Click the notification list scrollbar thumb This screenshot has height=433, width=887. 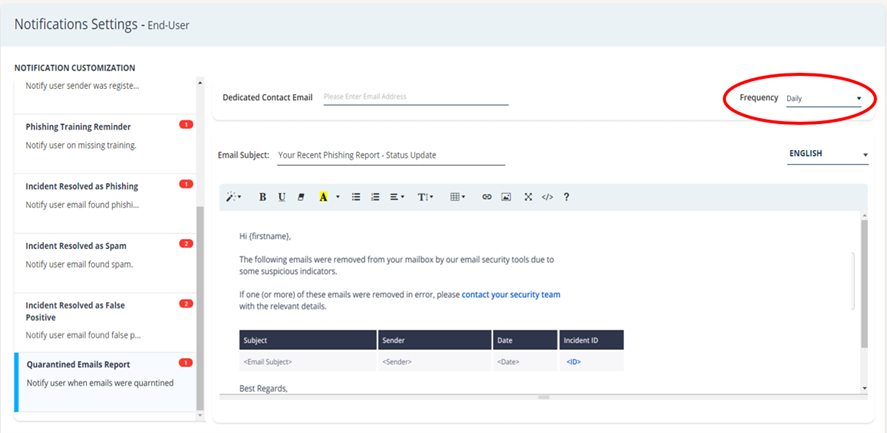(x=199, y=308)
